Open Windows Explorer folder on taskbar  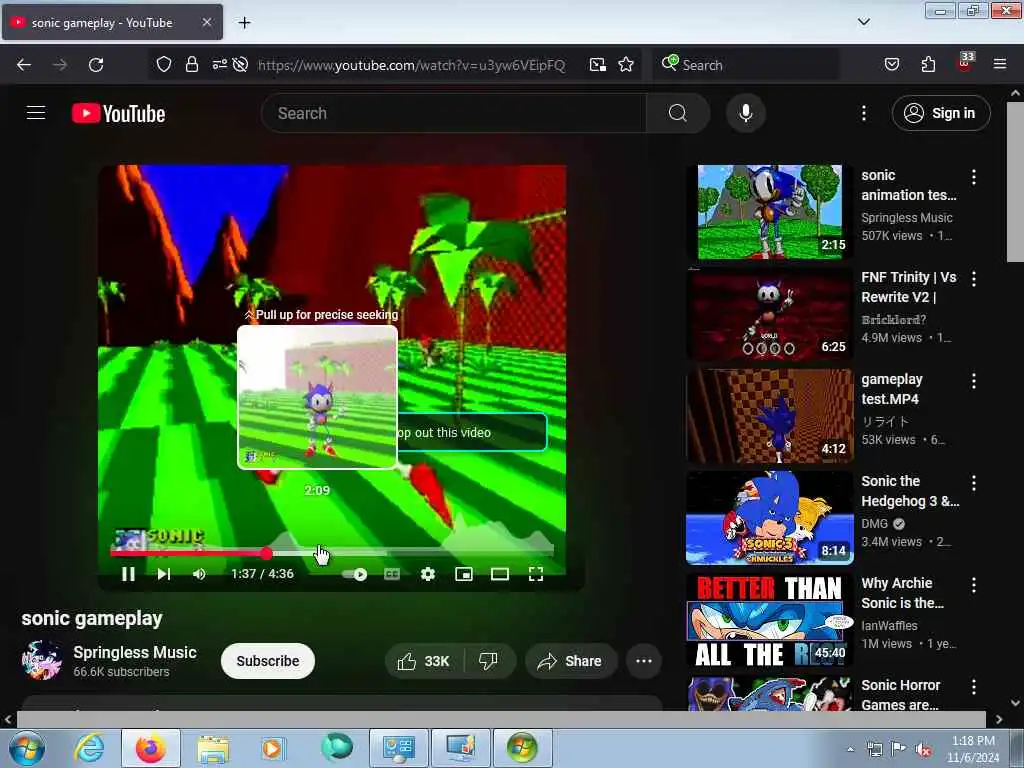click(212, 748)
